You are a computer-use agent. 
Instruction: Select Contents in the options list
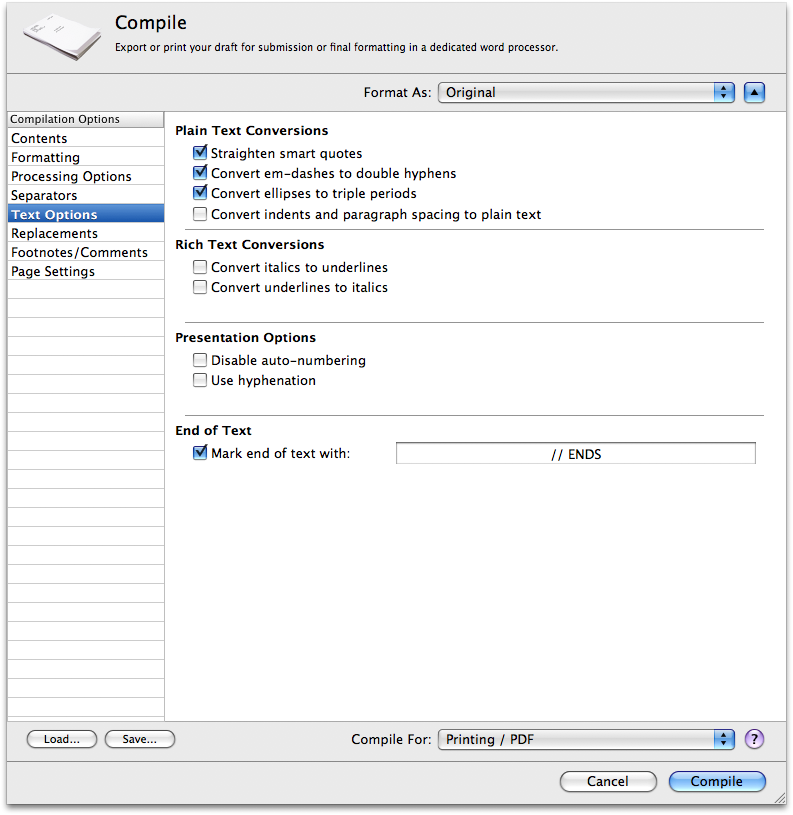40,139
